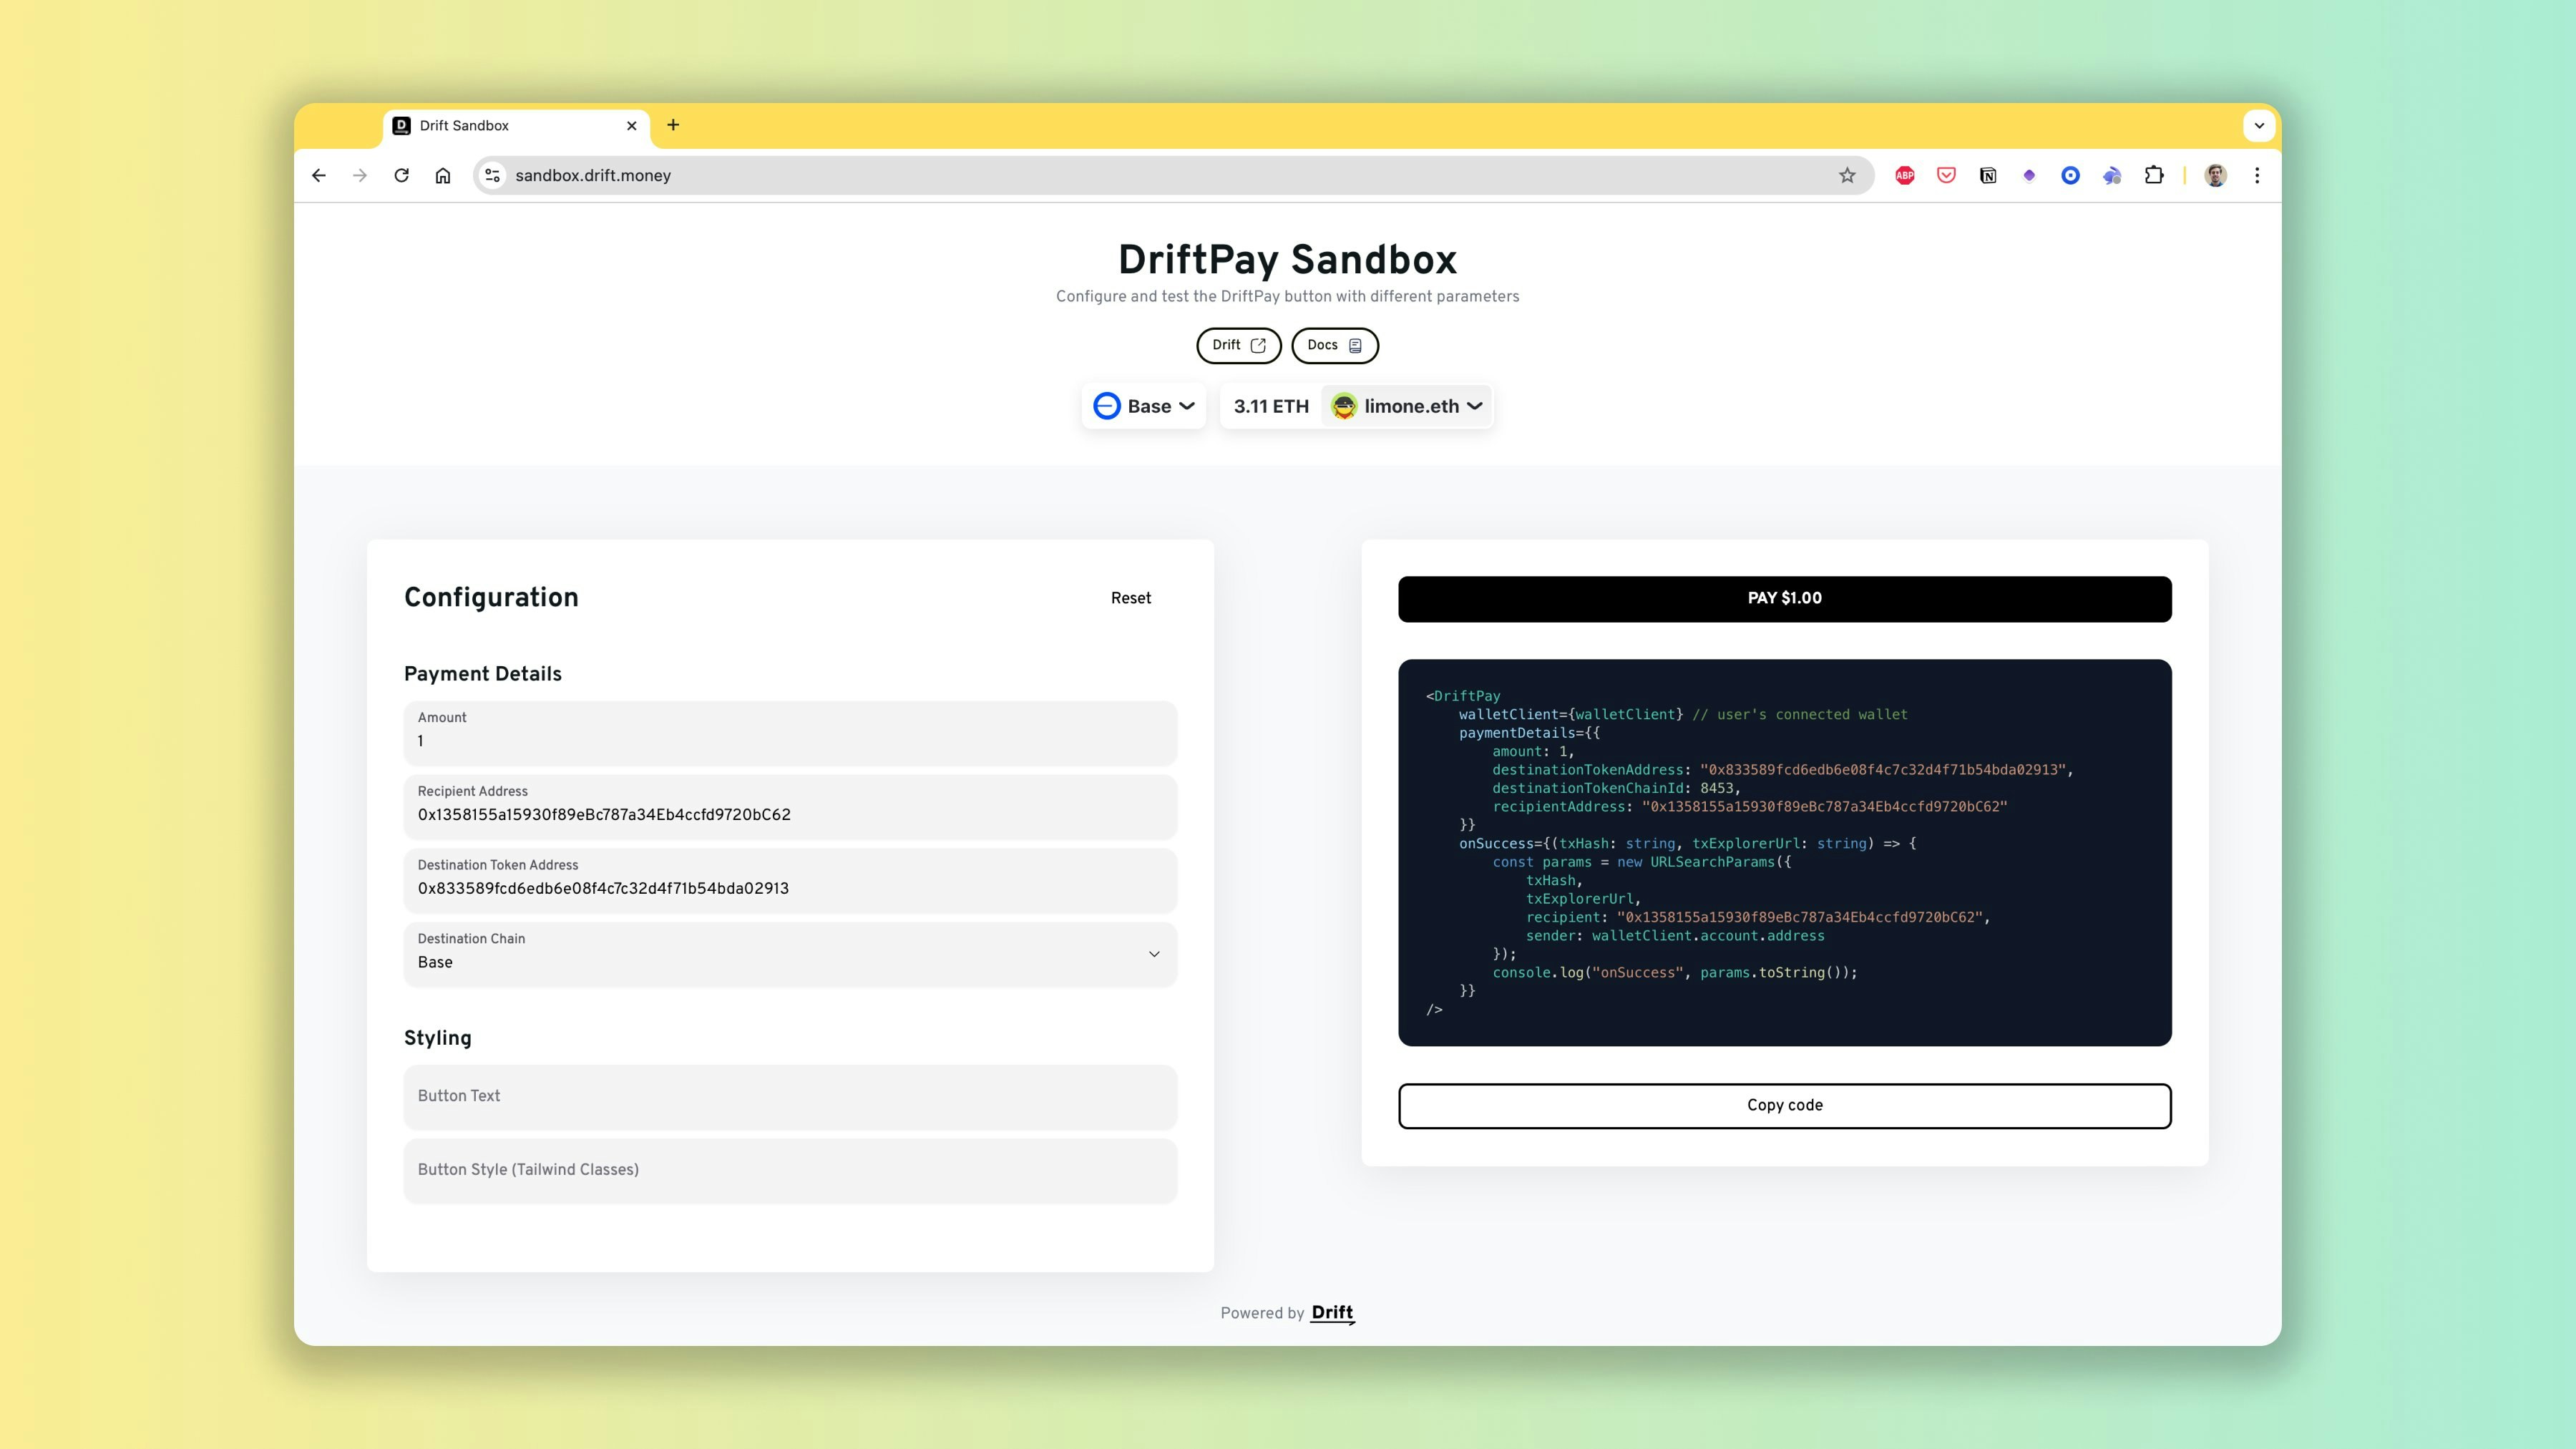The width and height of the screenshot is (2576, 1449).
Task: Reset the configuration
Action: click(1131, 598)
